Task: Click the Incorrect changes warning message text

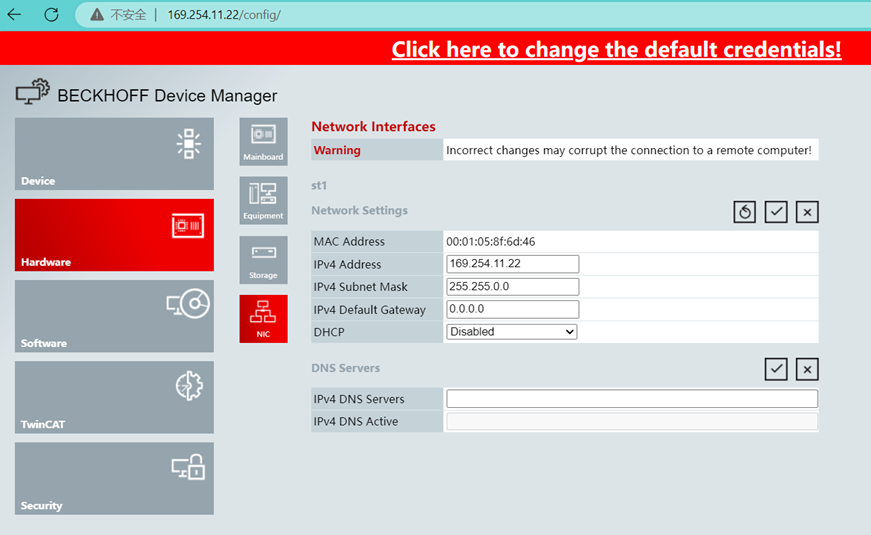Action: [628, 150]
